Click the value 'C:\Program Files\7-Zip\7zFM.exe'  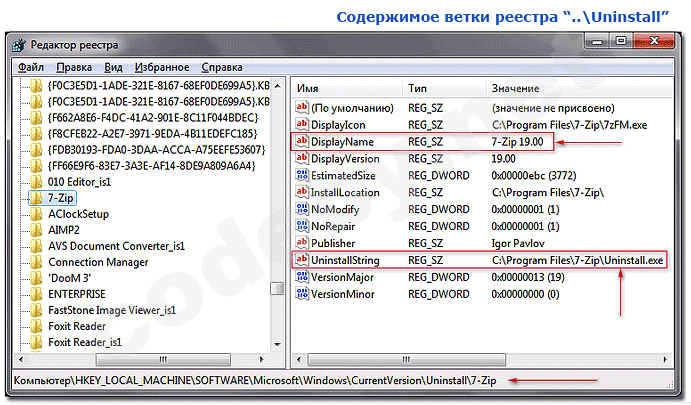tap(569, 125)
